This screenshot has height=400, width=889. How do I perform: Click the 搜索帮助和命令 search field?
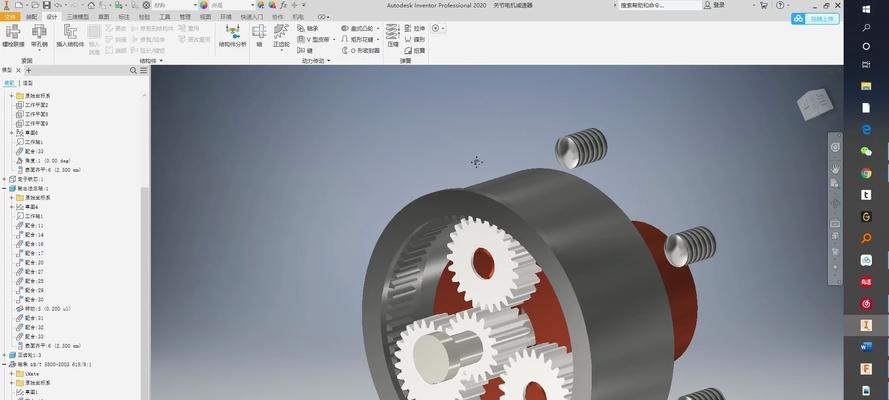659,5
